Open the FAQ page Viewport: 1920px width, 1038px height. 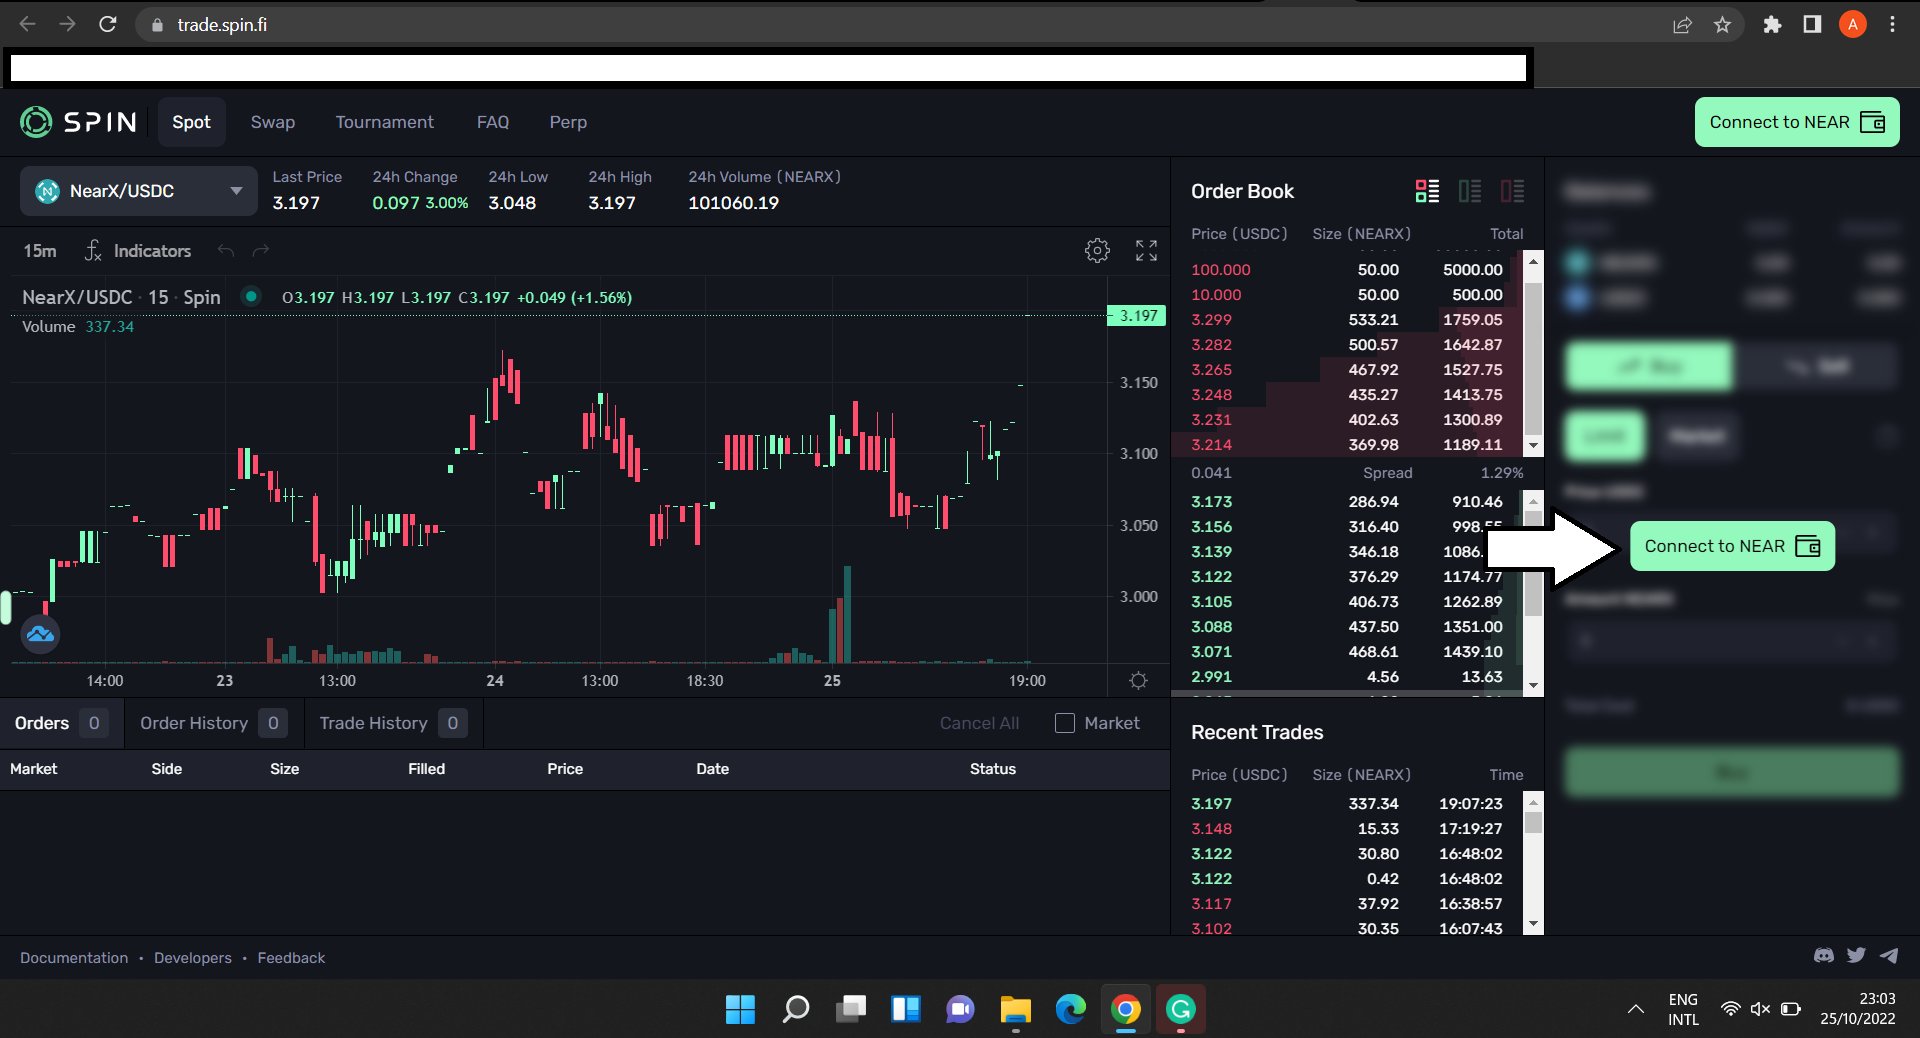(x=493, y=122)
